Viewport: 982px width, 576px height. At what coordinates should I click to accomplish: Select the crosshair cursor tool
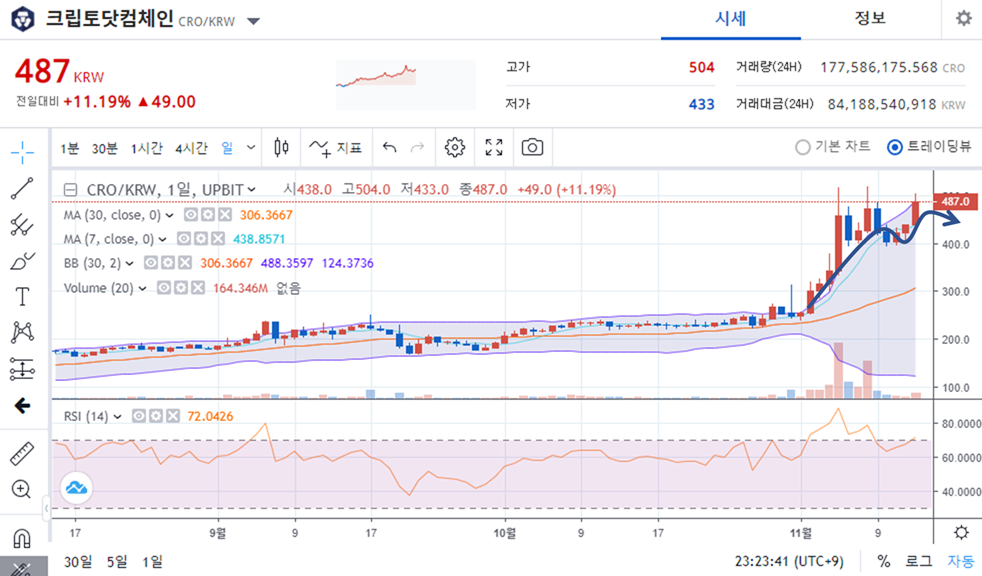coord(23,152)
